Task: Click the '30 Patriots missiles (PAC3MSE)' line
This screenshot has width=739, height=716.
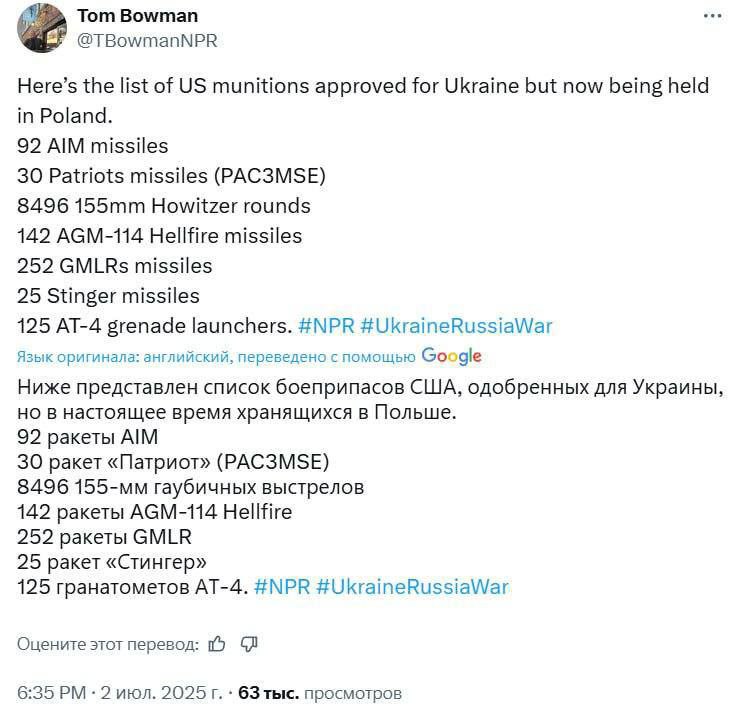Action: coord(172,176)
